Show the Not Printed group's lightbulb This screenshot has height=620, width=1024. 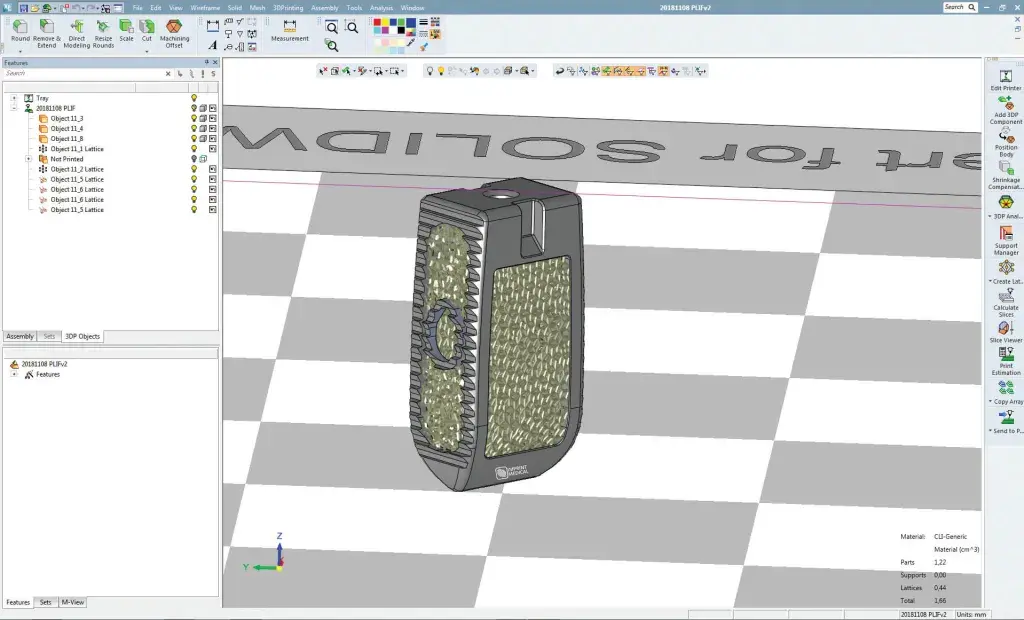tap(192, 159)
